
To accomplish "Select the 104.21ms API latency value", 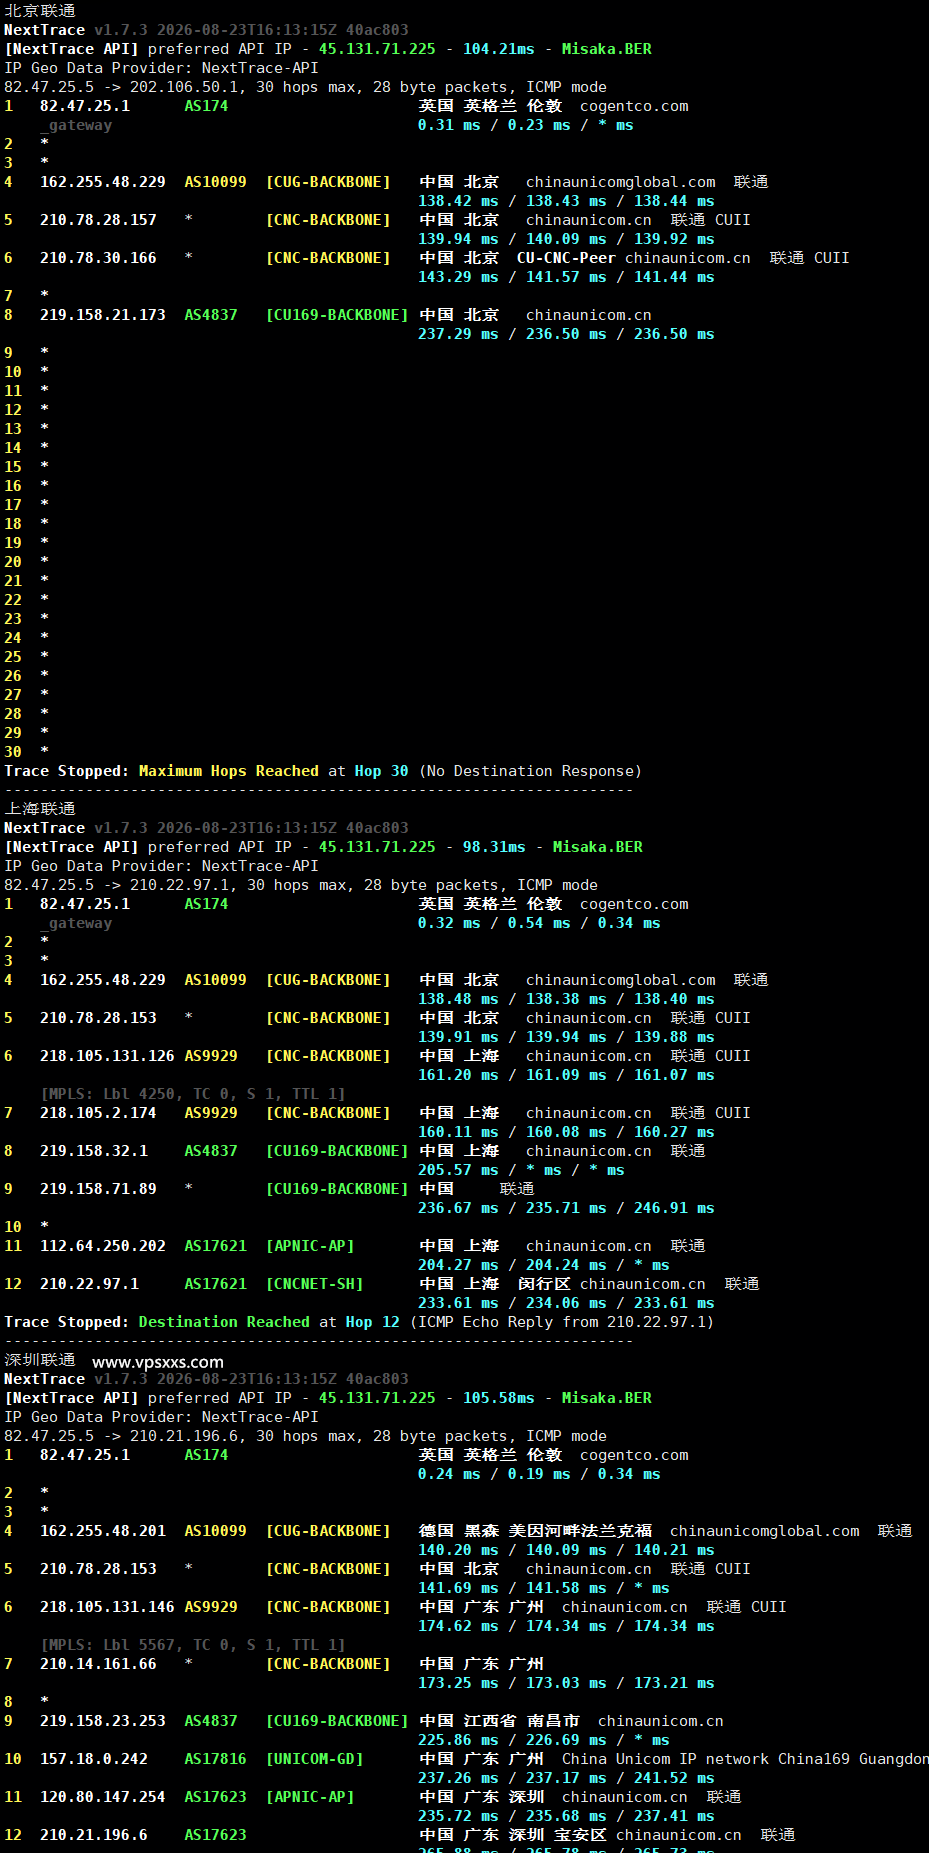I will tap(498, 49).
